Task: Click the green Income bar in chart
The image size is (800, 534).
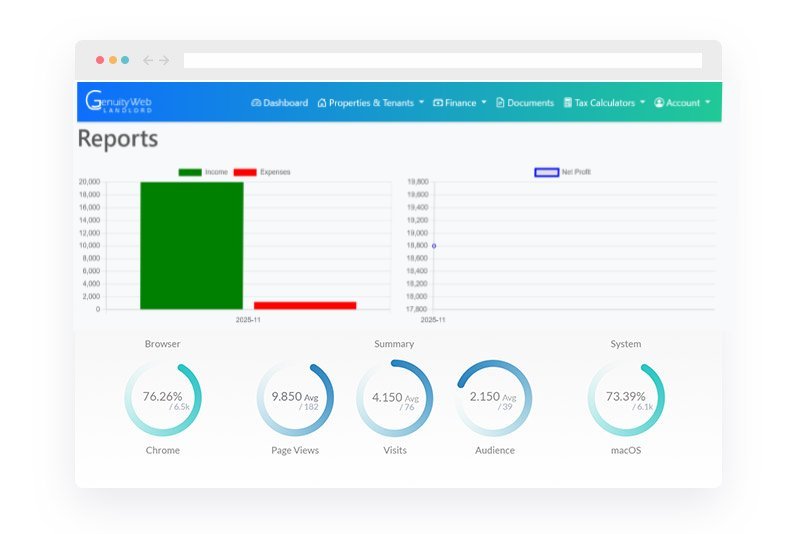Action: tap(191, 245)
